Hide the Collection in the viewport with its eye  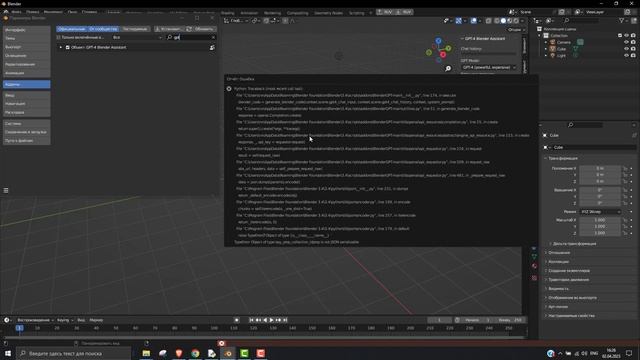tap(627, 36)
